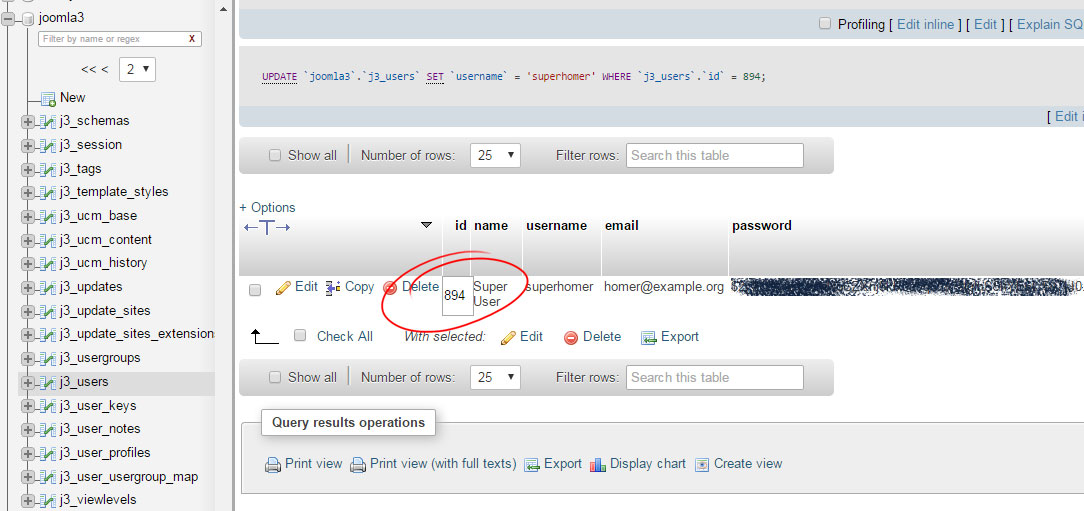Click table icon beside j3_viewlevels
The height and width of the screenshot is (511, 1084).
click(48, 501)
